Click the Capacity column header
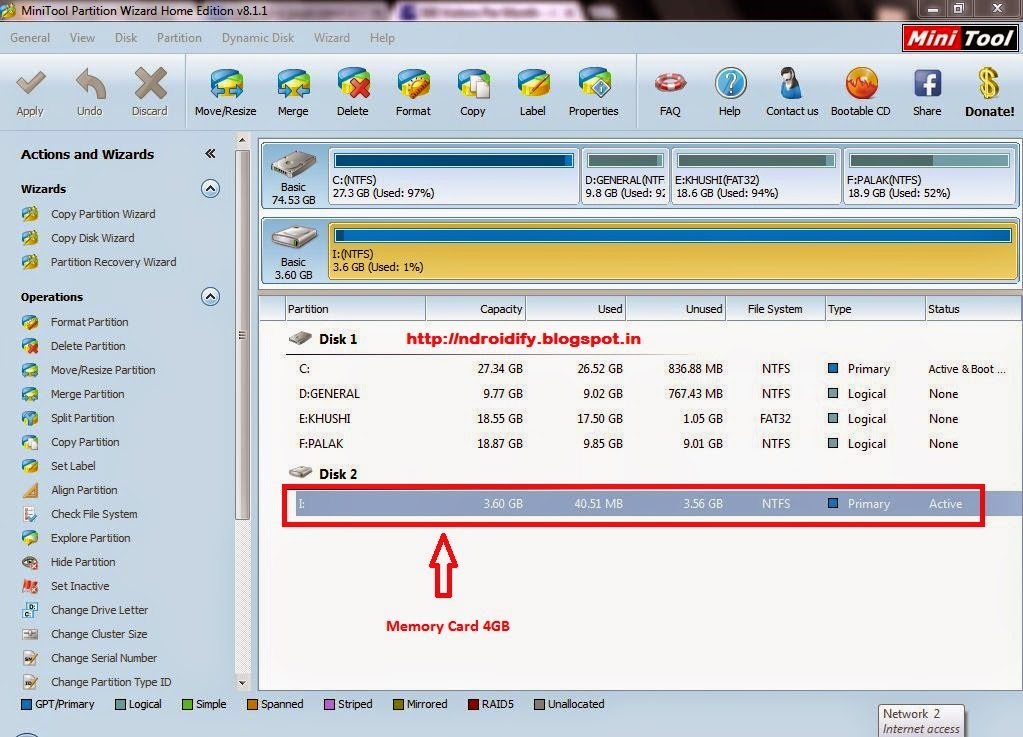The width and height of the screenshot is (1023, 737). tap(476, 309)
